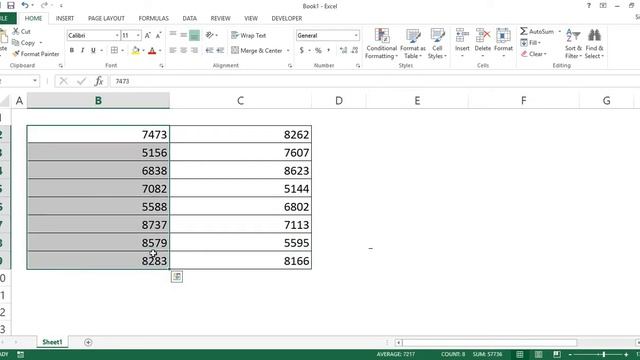The height and width of the screenshot is (360, 640).
Task: Click the Undo arrow icon
Action: (x=25, y=5)
